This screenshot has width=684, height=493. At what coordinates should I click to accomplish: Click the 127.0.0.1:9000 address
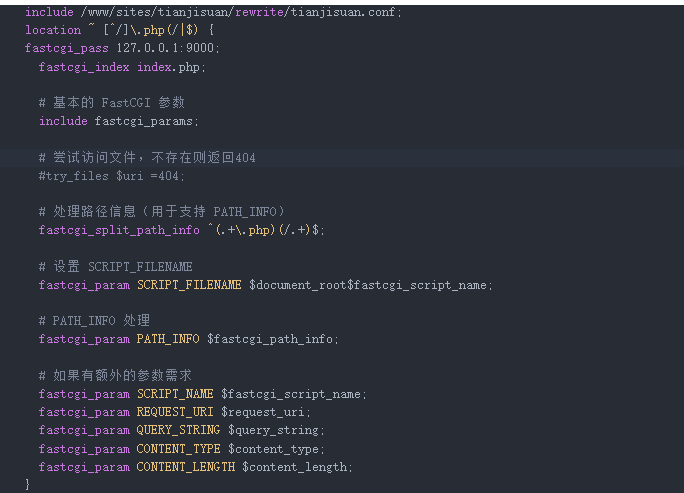click(168, 48)
